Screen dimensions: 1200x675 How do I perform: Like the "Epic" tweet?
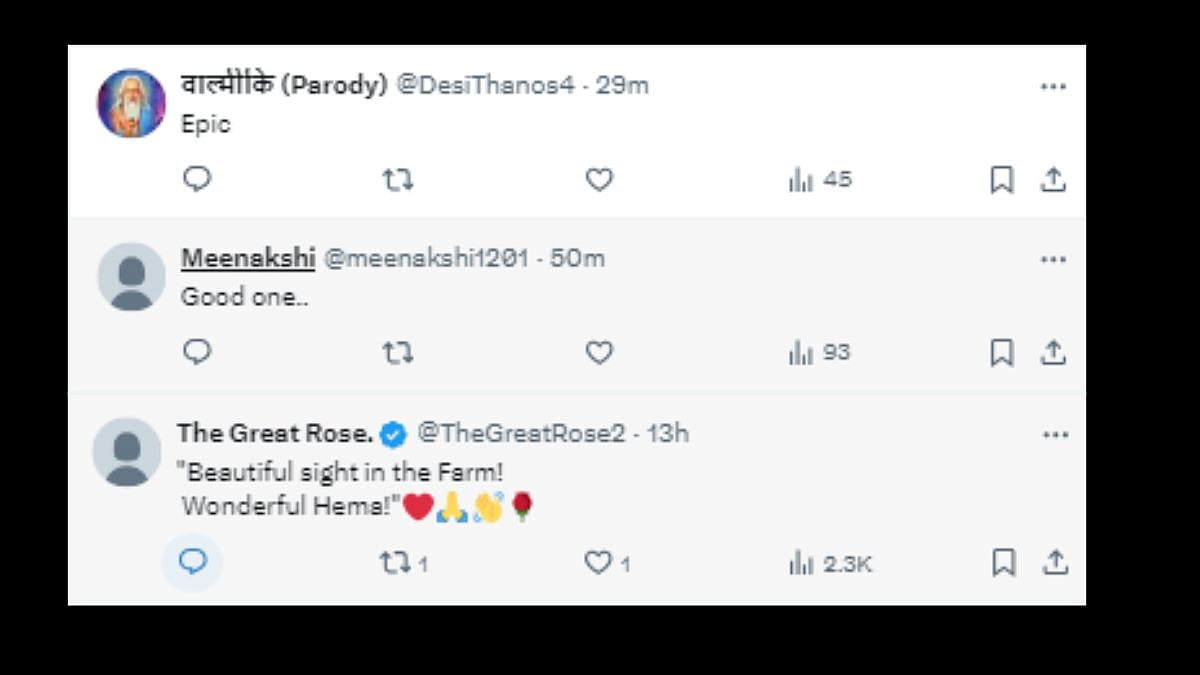pyautogui.click(x=599, y=180)
